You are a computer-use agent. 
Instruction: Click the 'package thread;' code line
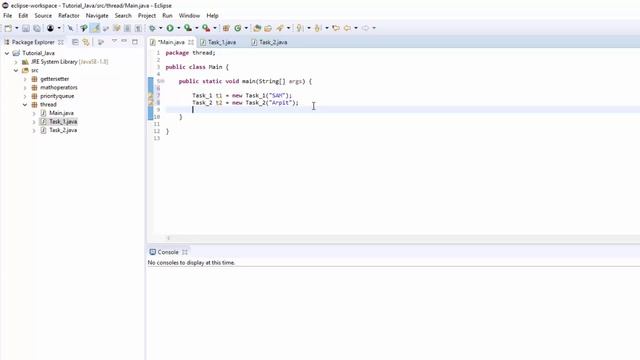click(190, 53)
